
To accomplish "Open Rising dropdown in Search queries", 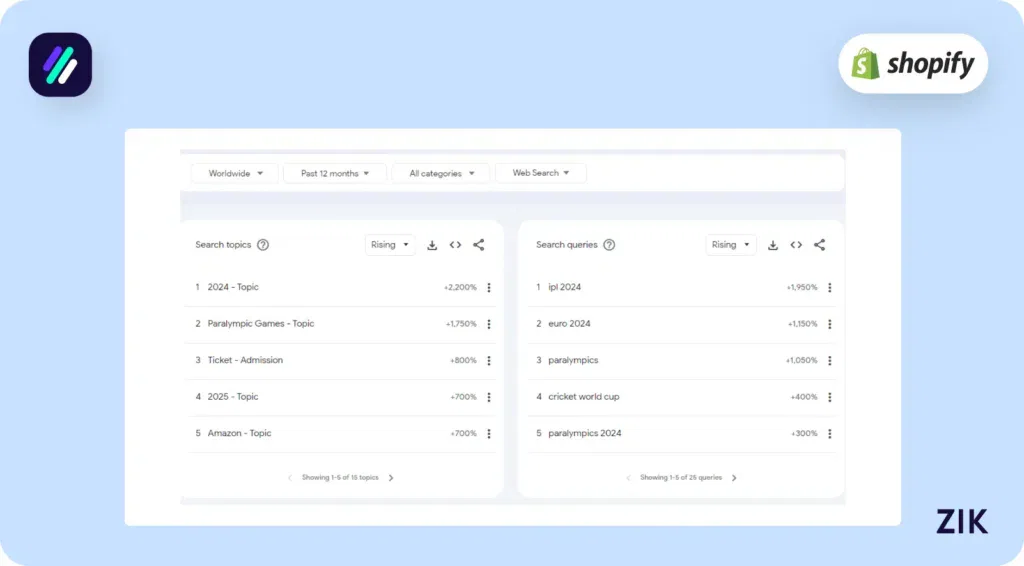I will point(730,245).
